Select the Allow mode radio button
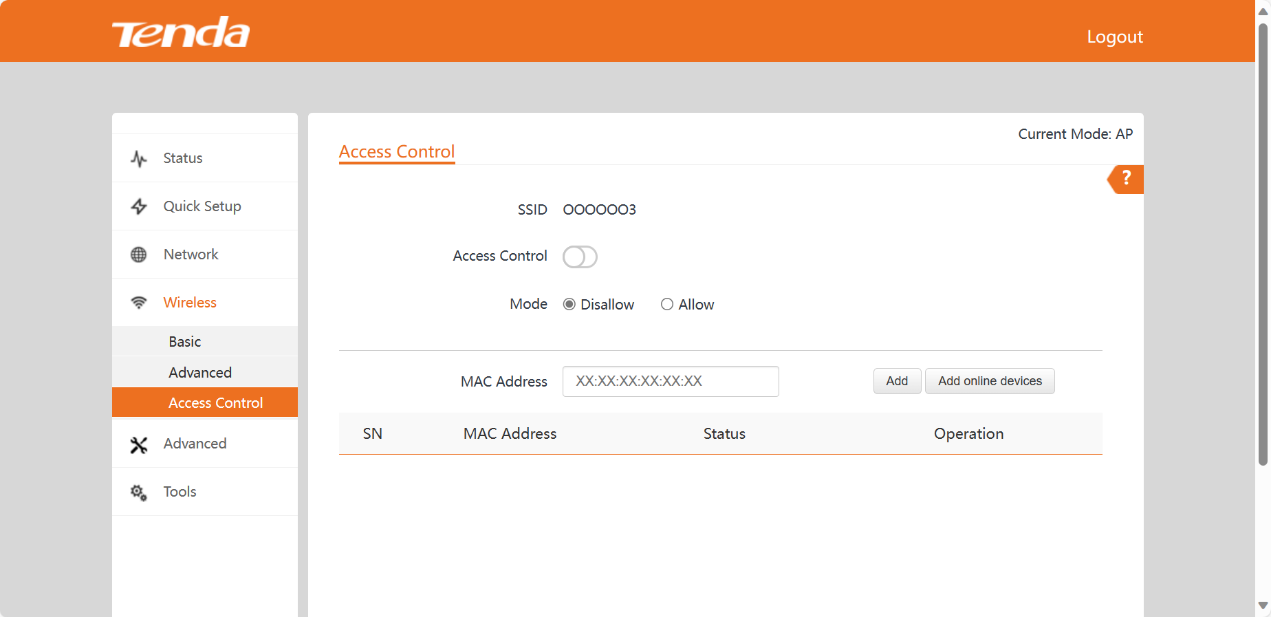This screenshot has height=617, width=1271. point(667,305)
